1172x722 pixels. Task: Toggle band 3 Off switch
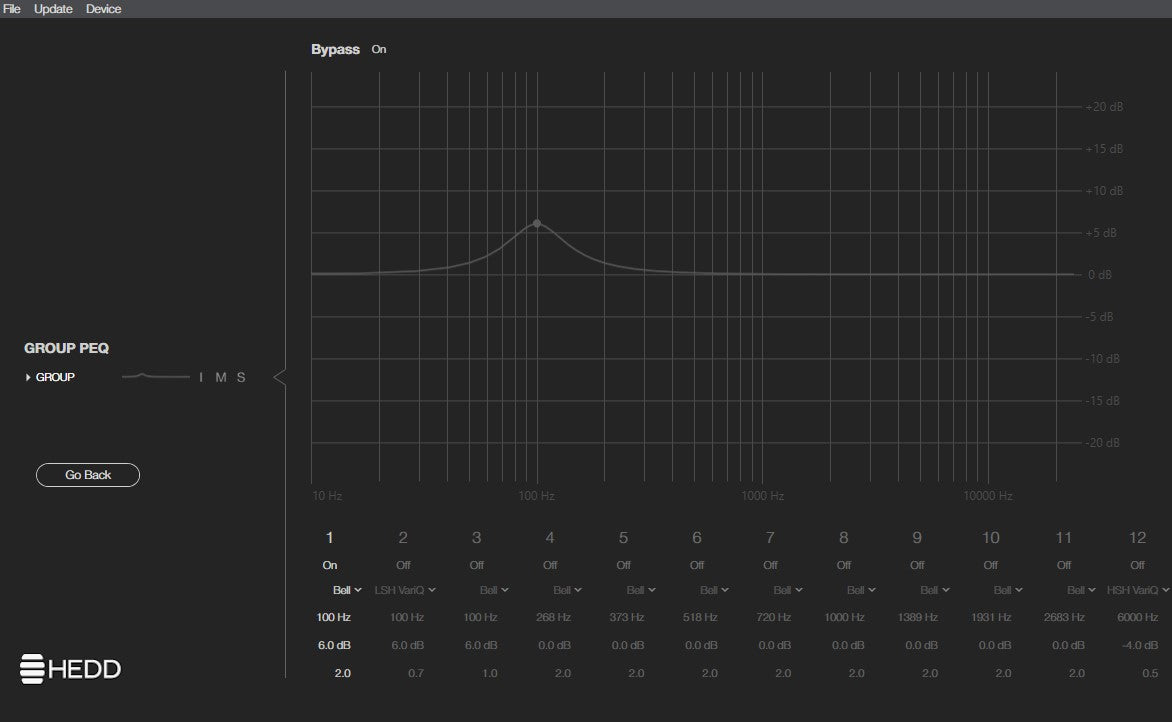pos(476,565)
